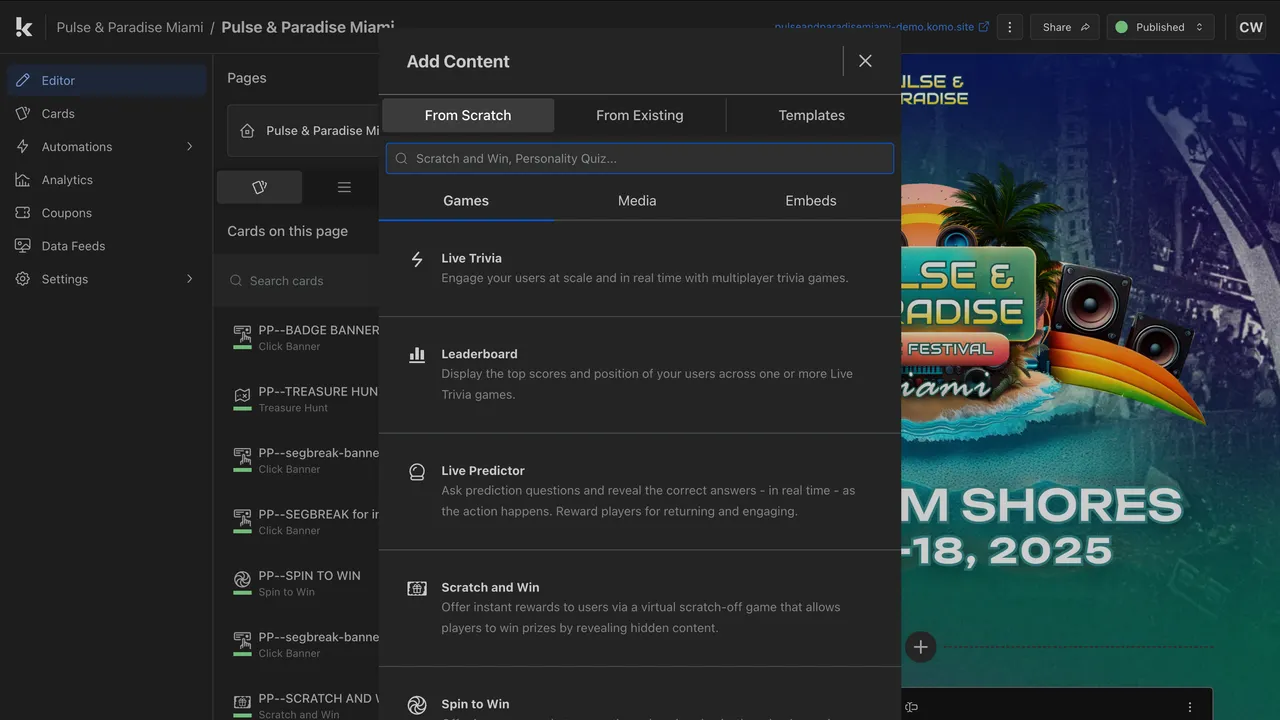Image resolution: width=1280 pixels, height=720 pixels.
Task: Click the Live Trivia lightning icon
Action: click(x=417, y=259)
